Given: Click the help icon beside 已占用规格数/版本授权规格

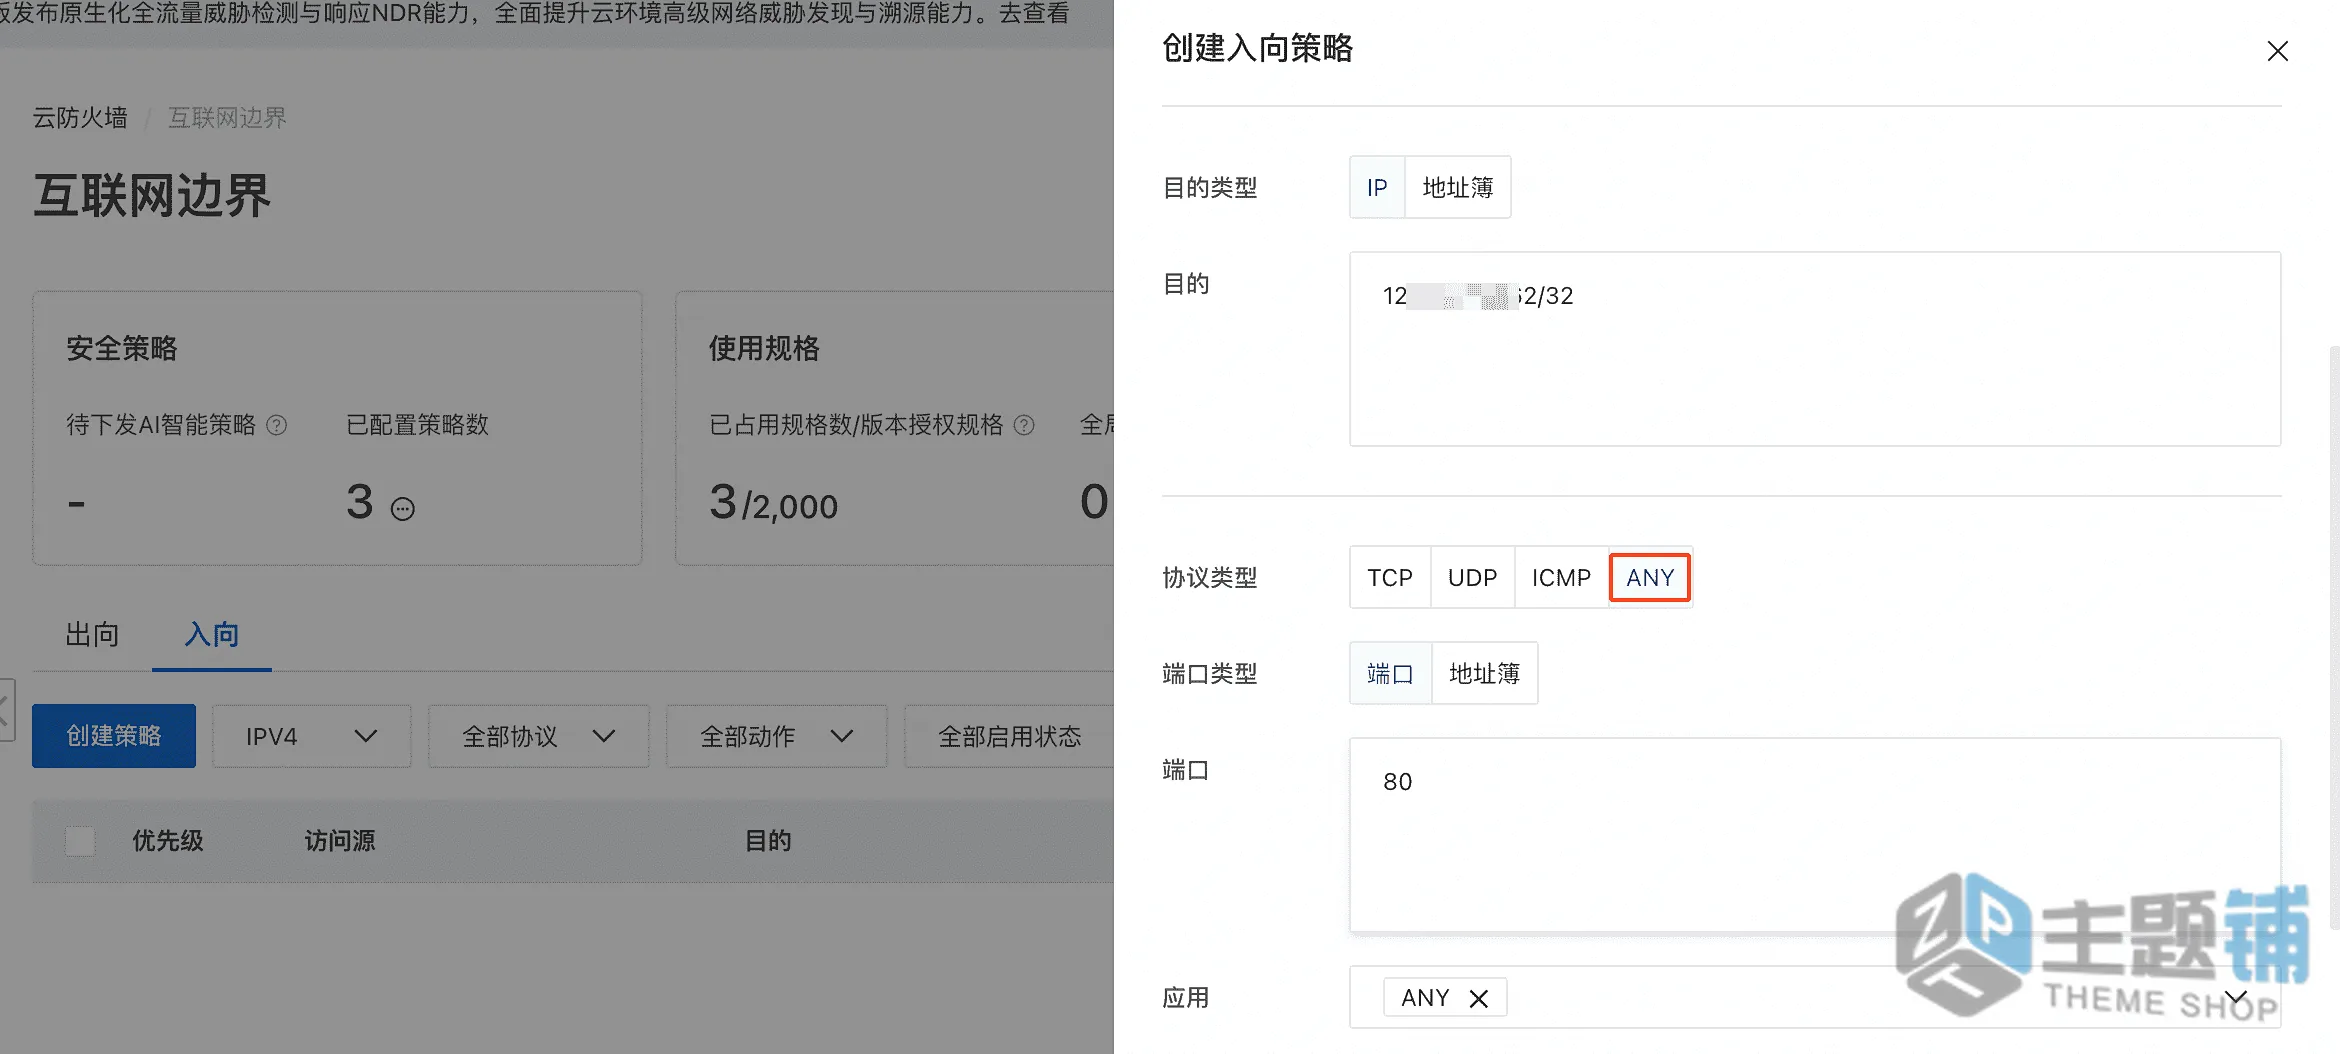Looking at the screenshot, I should [1024, 425].
